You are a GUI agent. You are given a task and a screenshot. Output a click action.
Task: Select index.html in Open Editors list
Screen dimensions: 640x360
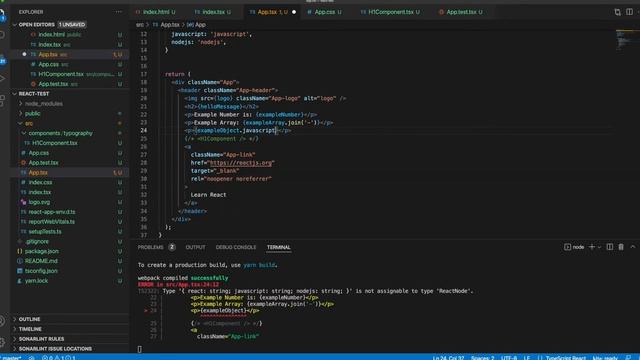[x=51, y=35]
